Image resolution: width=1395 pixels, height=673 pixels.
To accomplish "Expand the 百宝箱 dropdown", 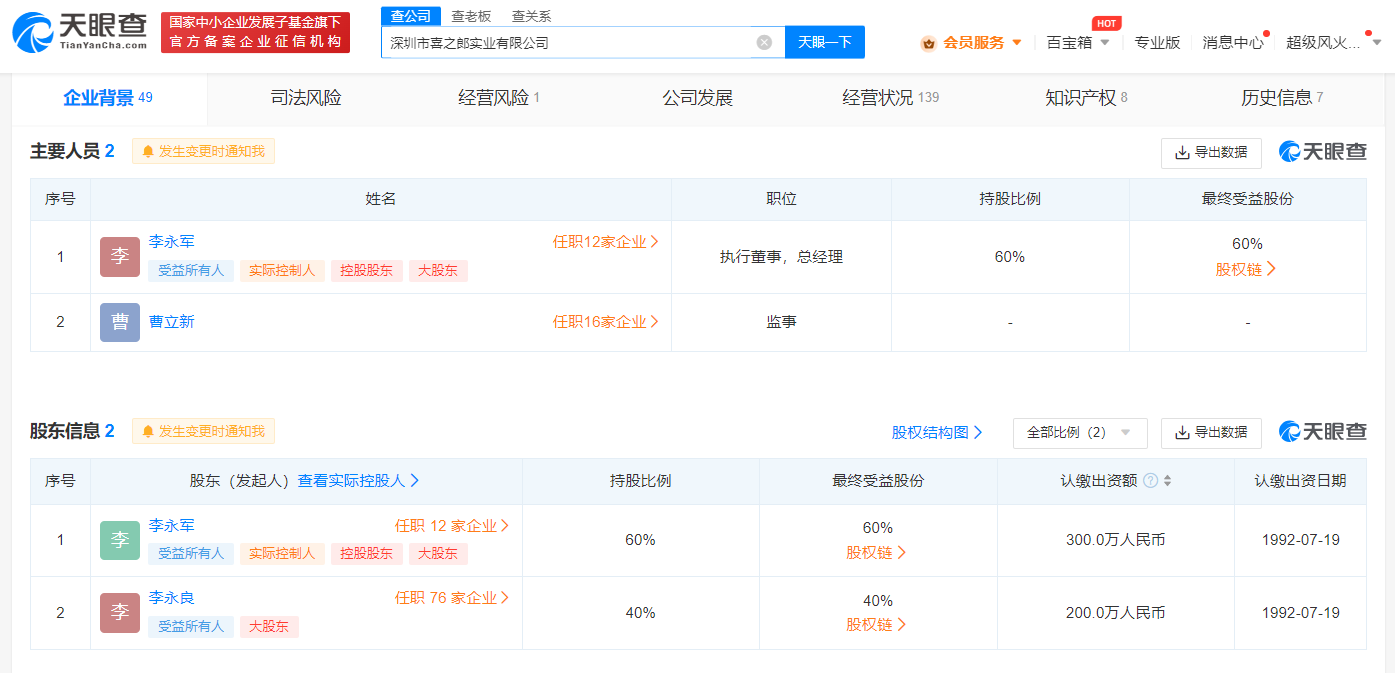I will (1105, 43).
